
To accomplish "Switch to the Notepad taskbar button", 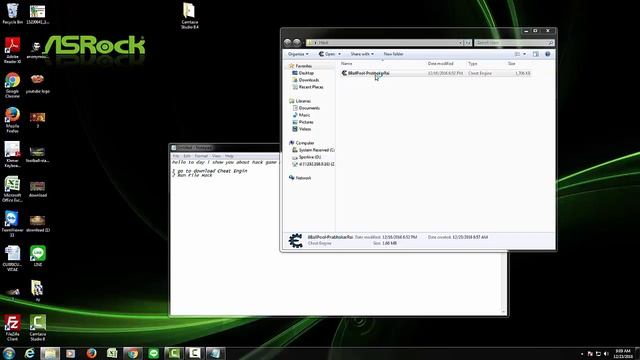I will point(216,353).
